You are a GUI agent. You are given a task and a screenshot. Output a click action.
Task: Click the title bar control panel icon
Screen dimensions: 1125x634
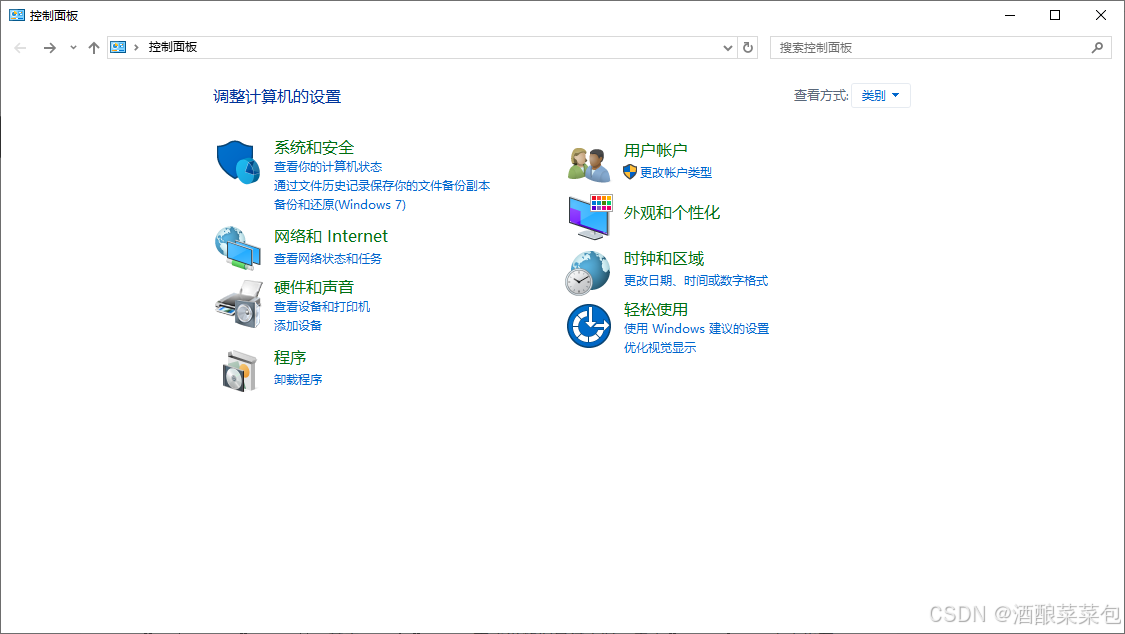17,15
